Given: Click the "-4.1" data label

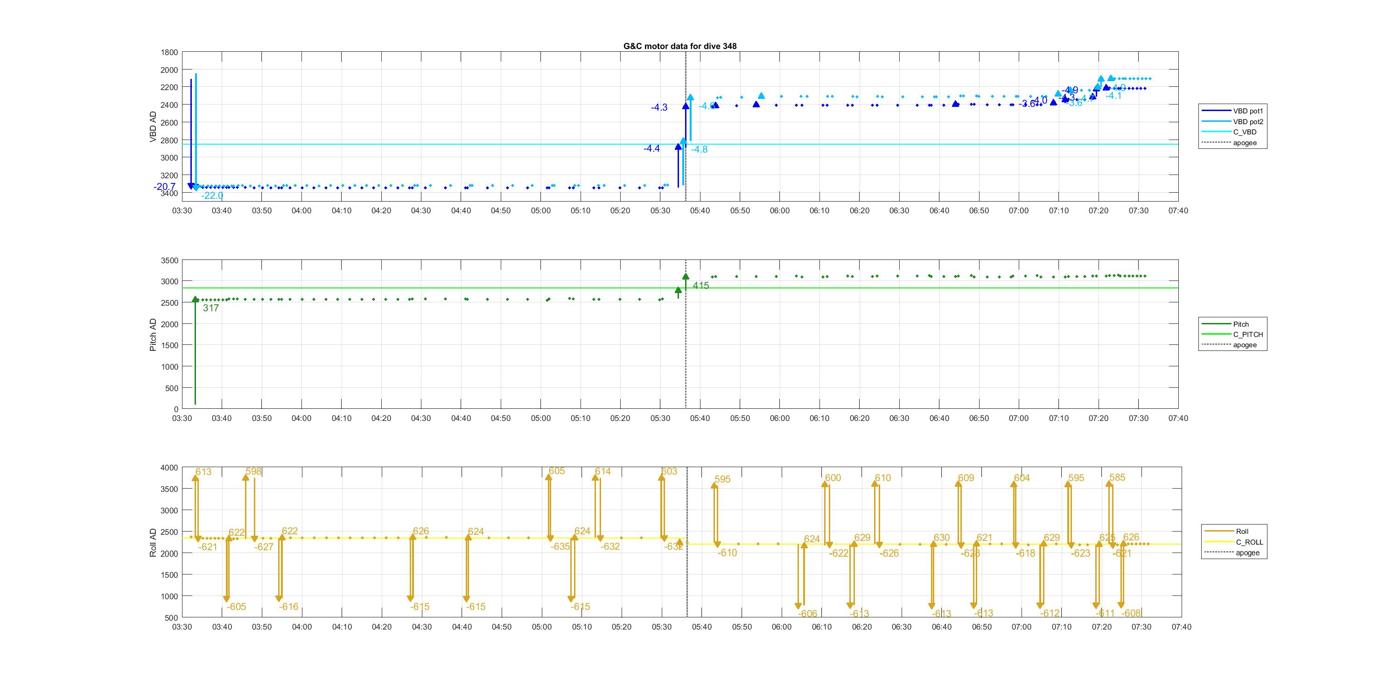Looking at the screenshot, I should (x=1113, y=96).
